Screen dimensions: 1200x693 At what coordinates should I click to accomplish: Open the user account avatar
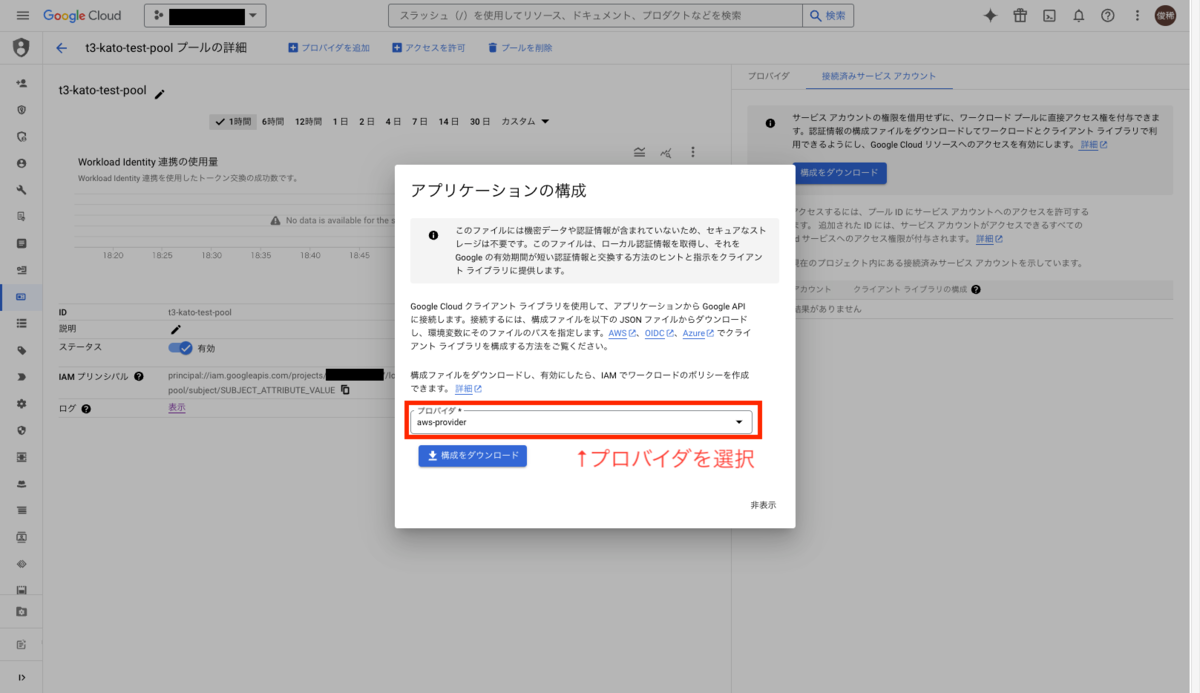click(1165, 15)
